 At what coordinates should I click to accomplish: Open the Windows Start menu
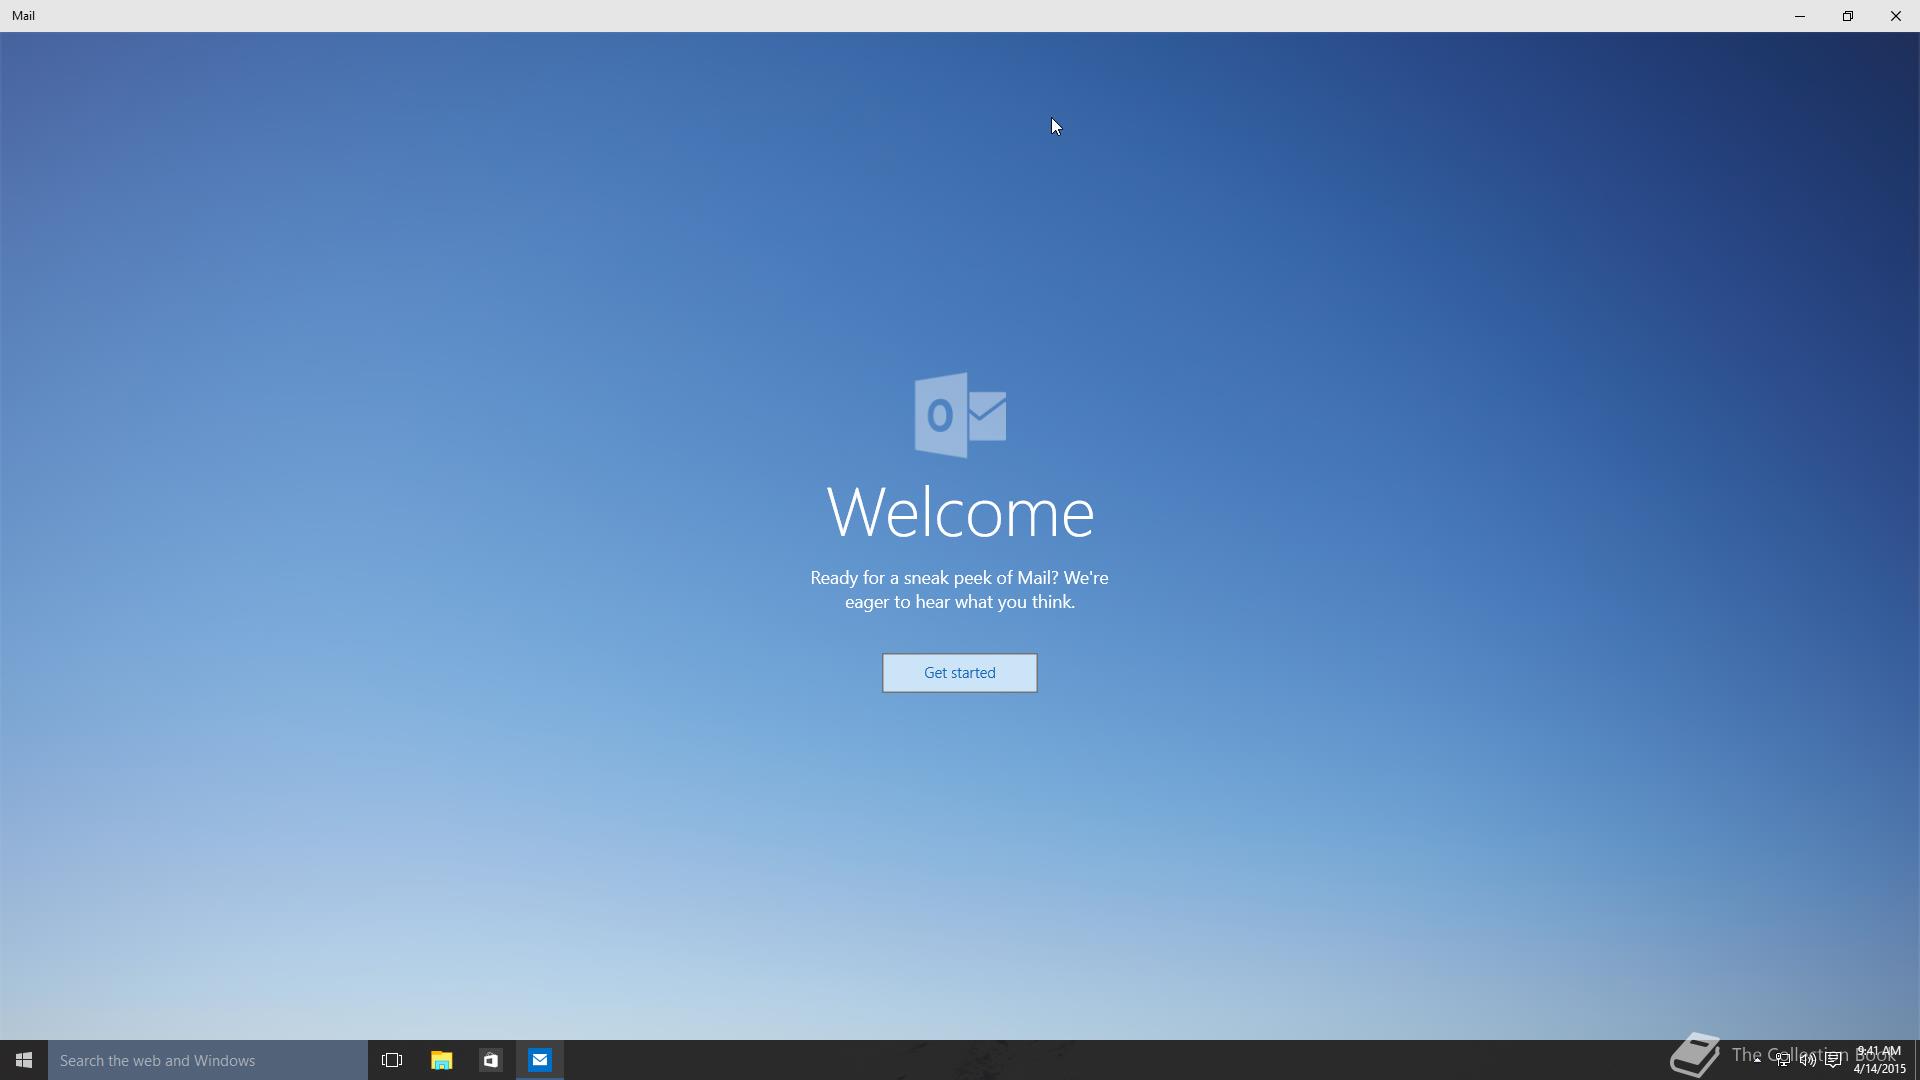[24, 1060]
